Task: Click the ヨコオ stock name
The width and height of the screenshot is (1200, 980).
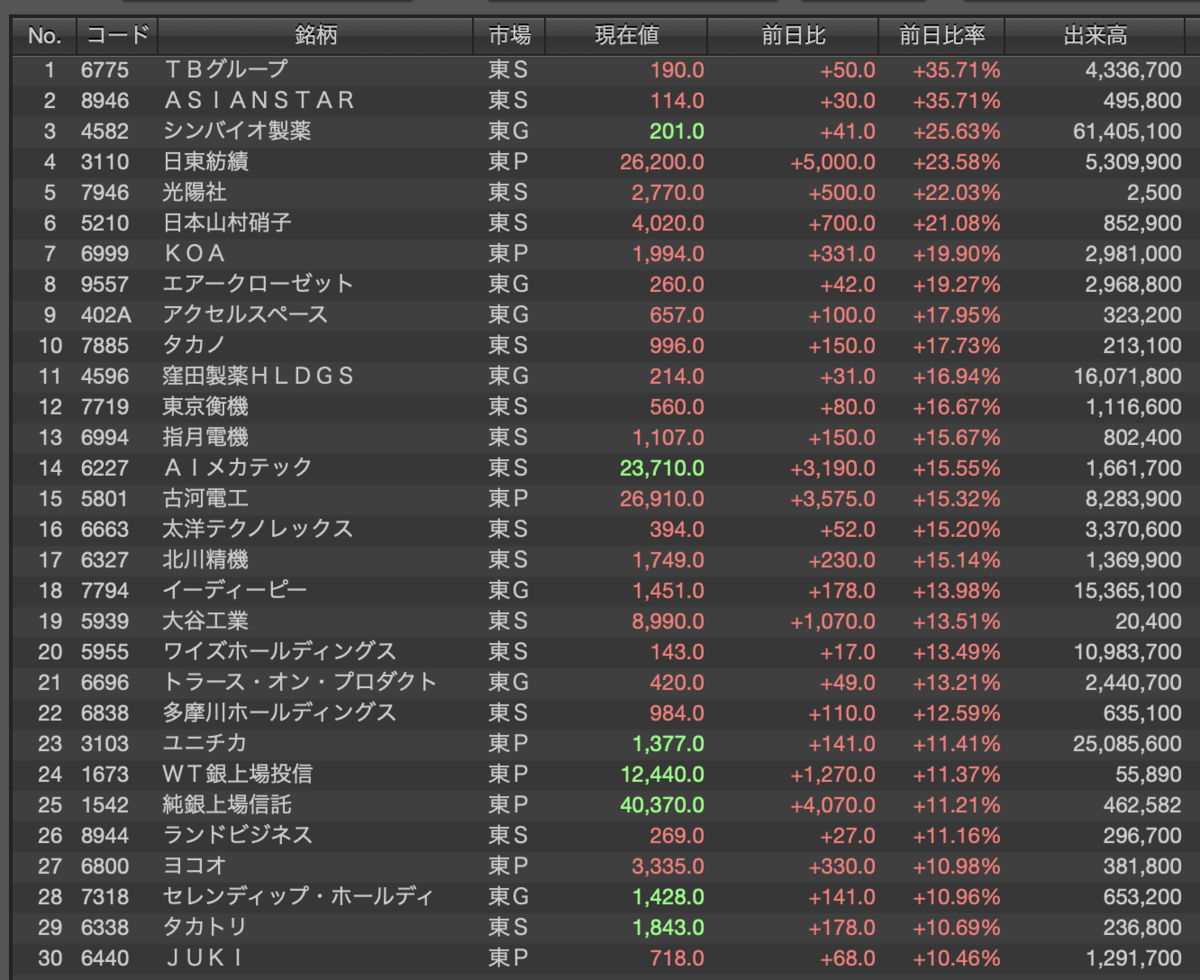Action: click(194, 866)
